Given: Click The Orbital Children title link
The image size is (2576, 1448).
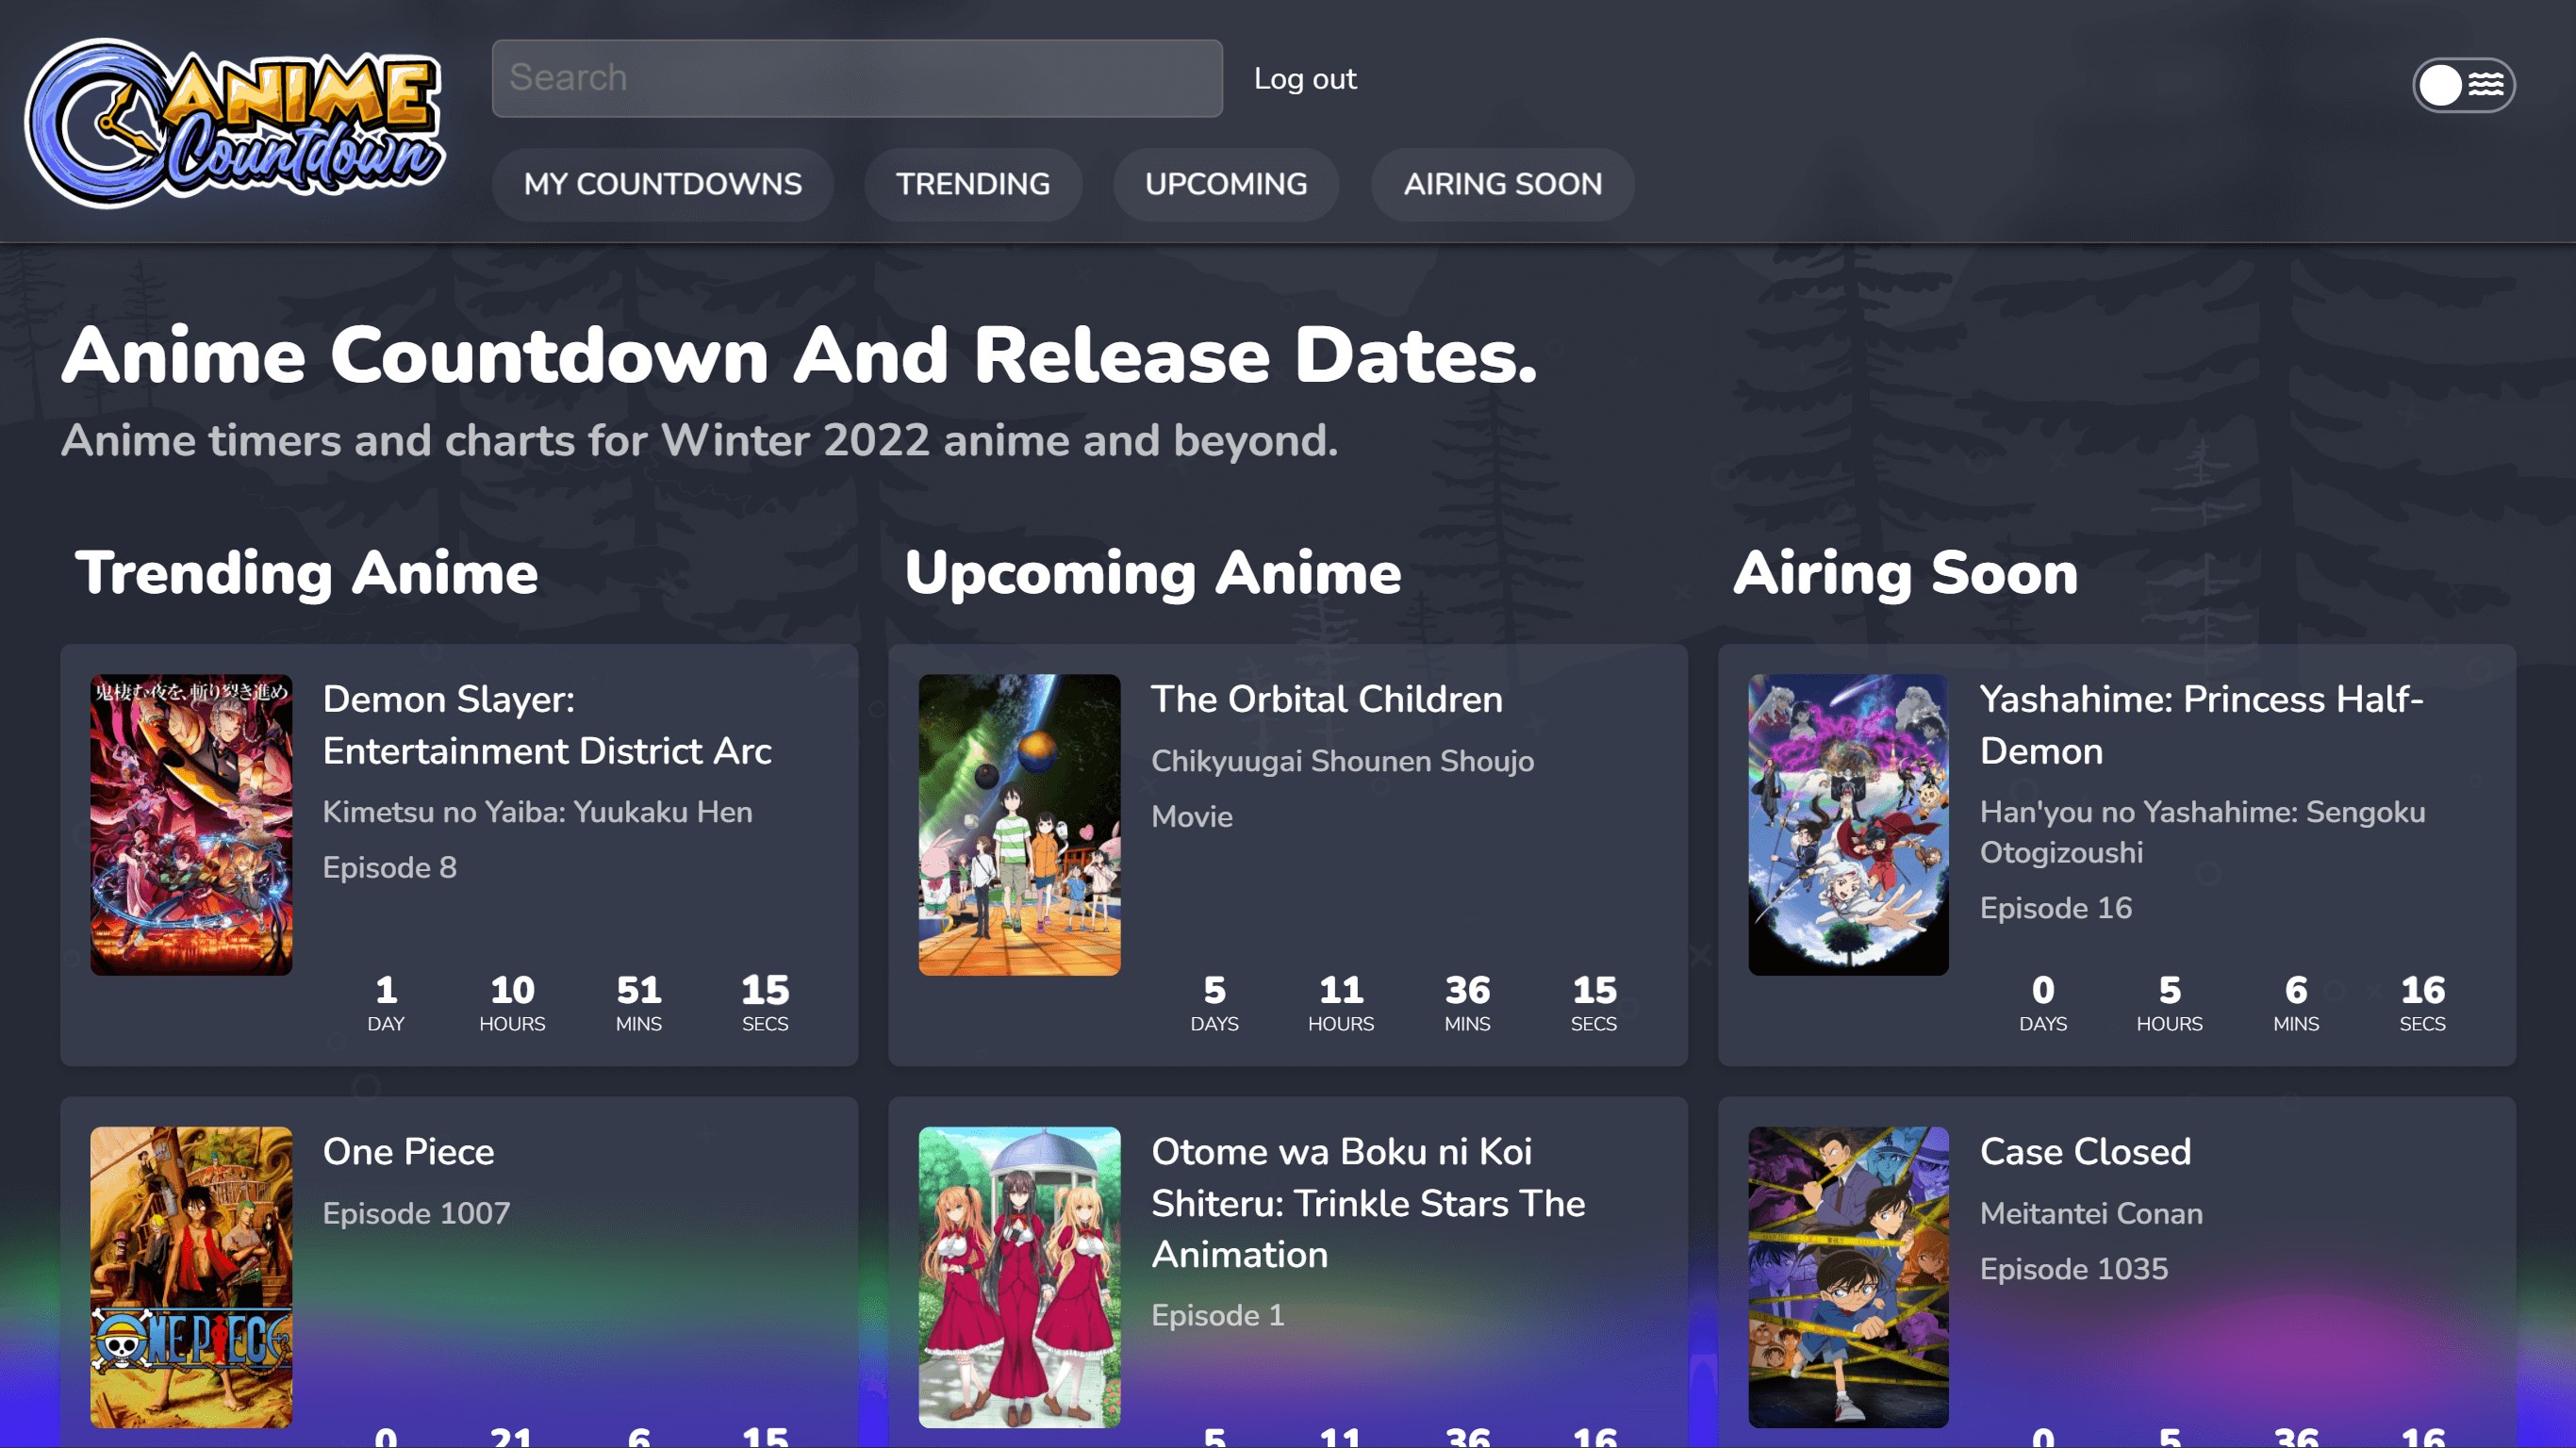Looking at the screenshot, I should point(1326,699).
